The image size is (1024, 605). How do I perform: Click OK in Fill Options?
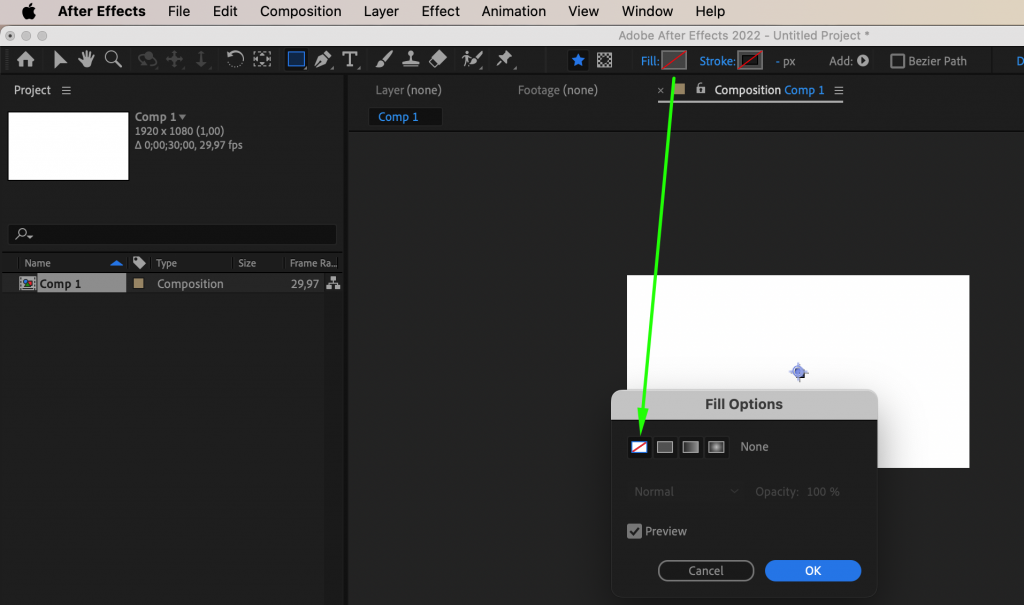click(x=812, y=570)
